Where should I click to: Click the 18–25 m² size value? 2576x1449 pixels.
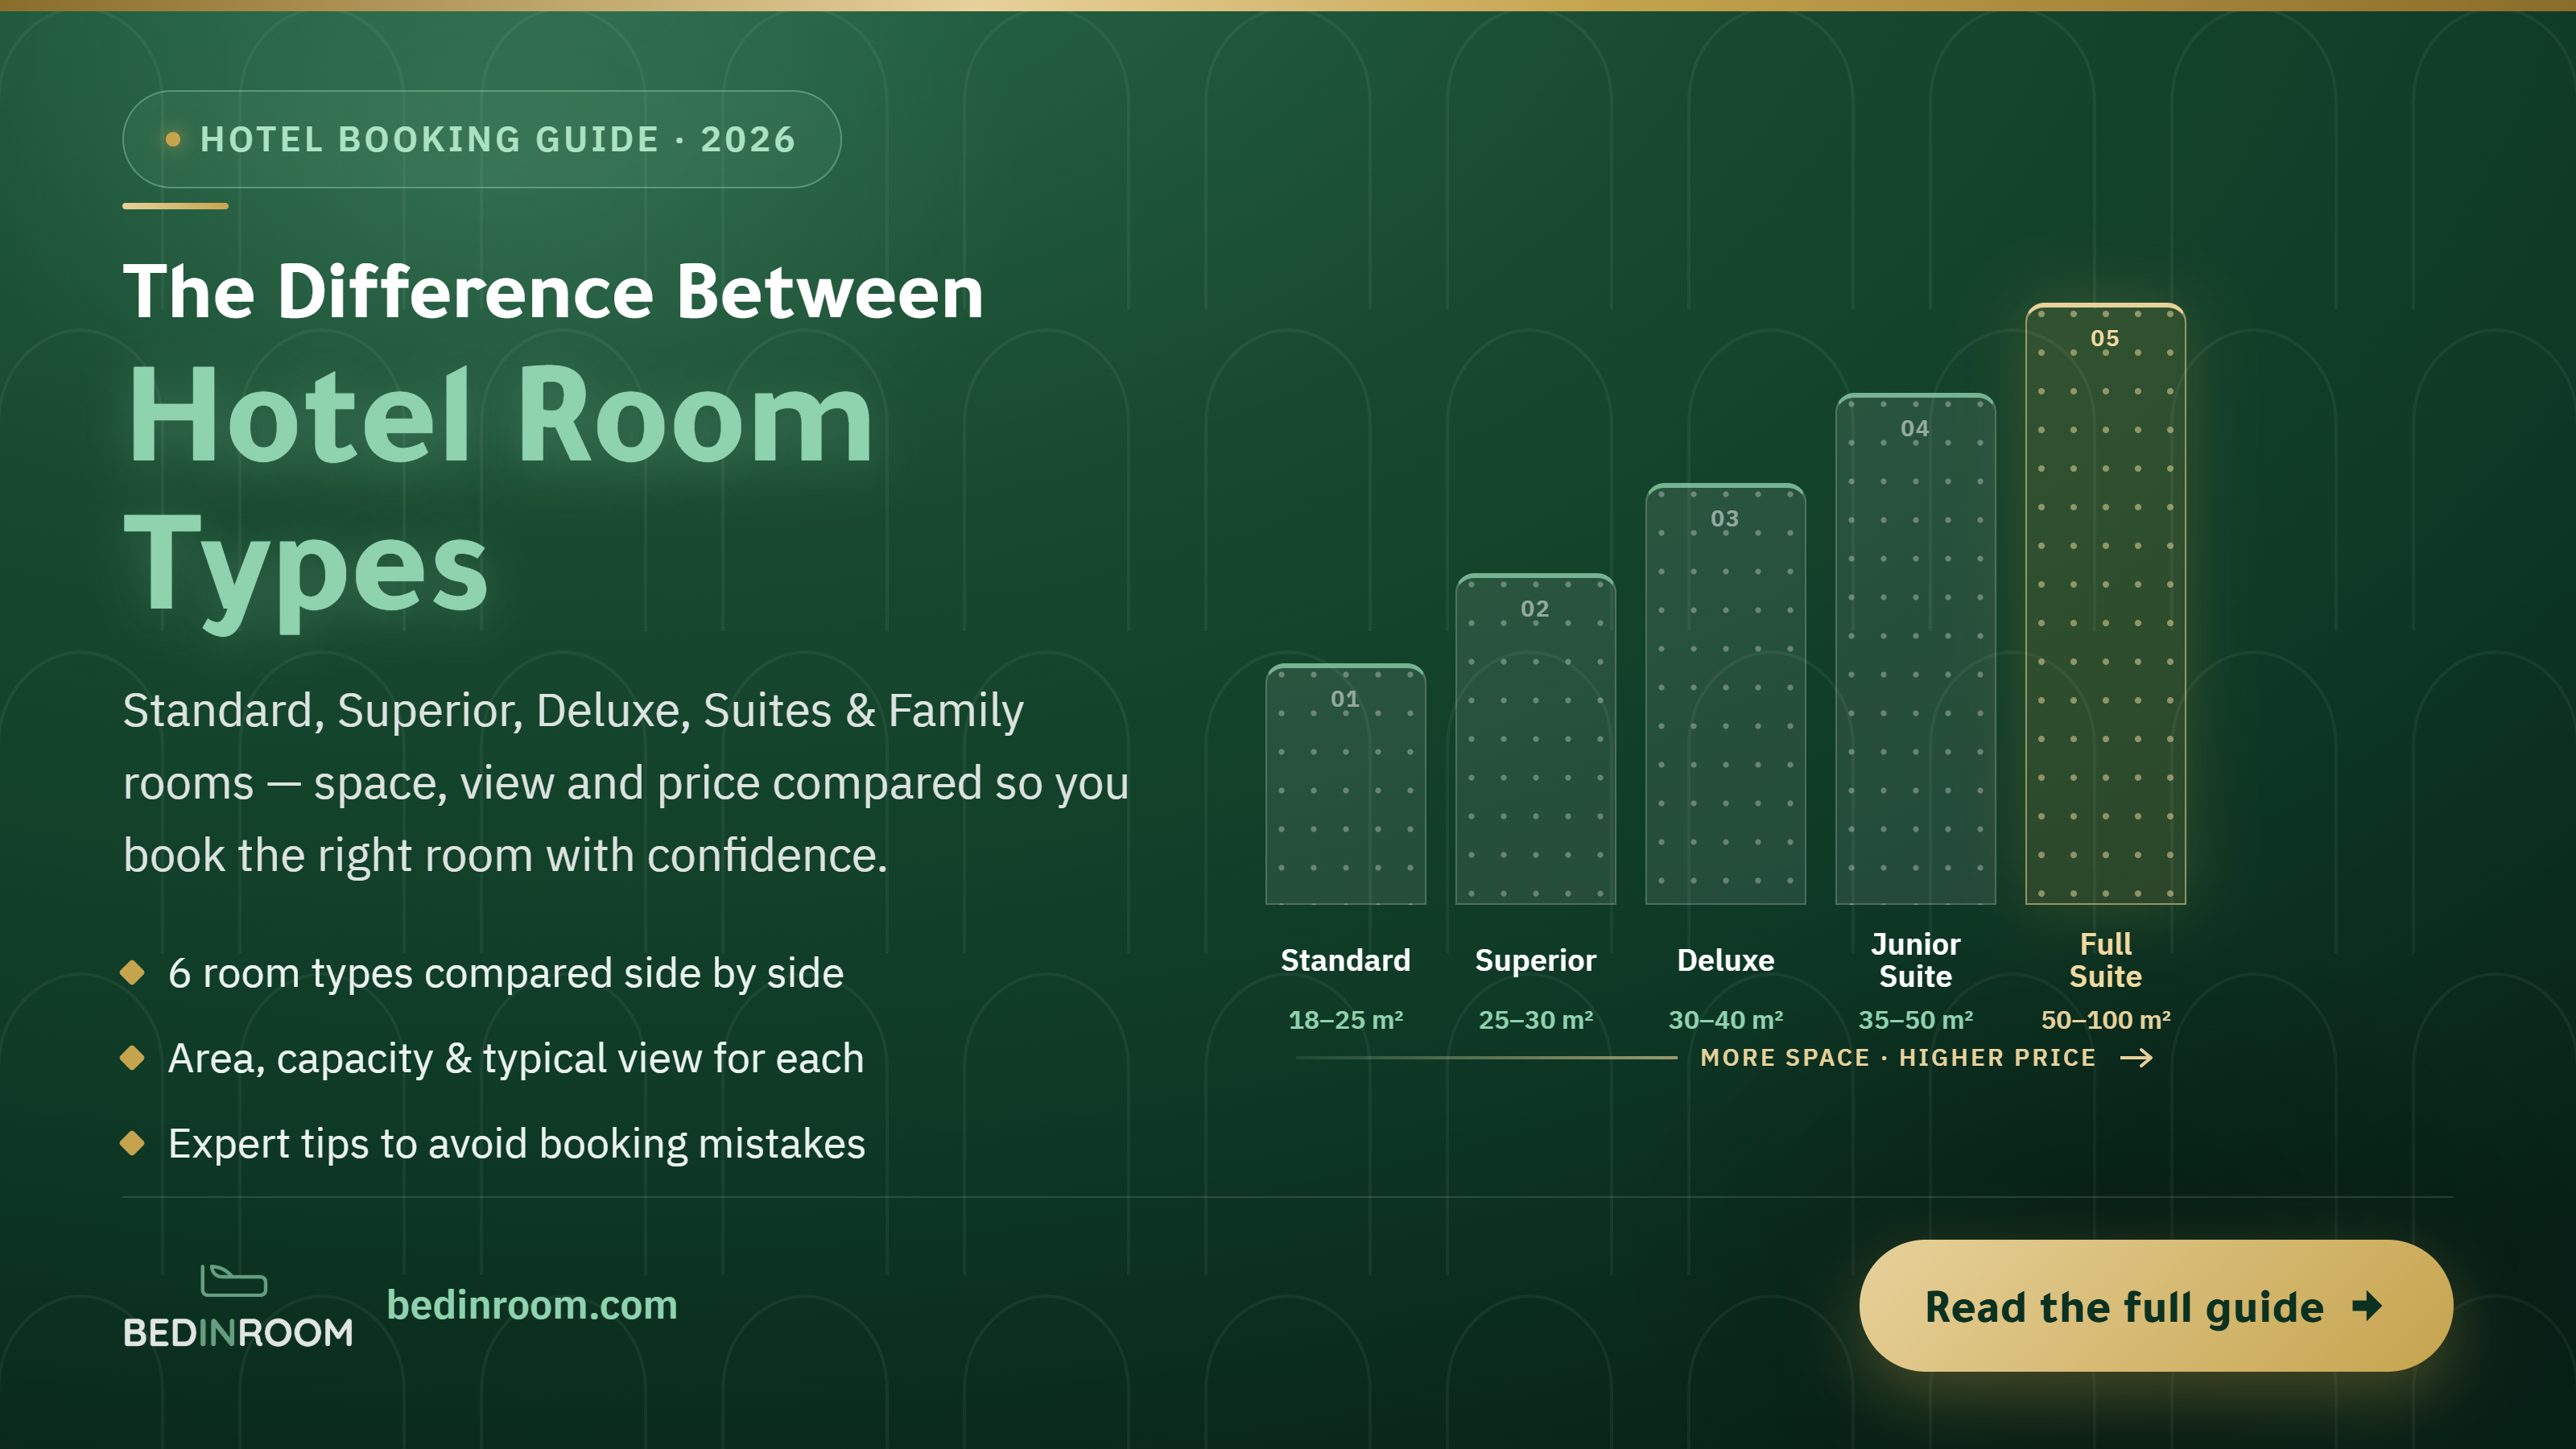[1345, 1020]
